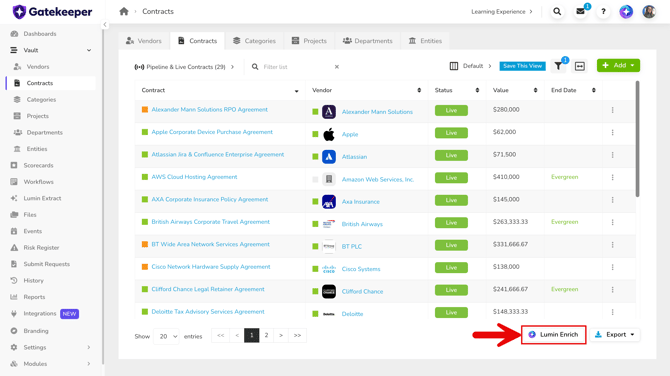Open row menu for BT Wide Area Network contract
Image resolution: width=670 pixels, height=376 pixels.
point(612,245)
